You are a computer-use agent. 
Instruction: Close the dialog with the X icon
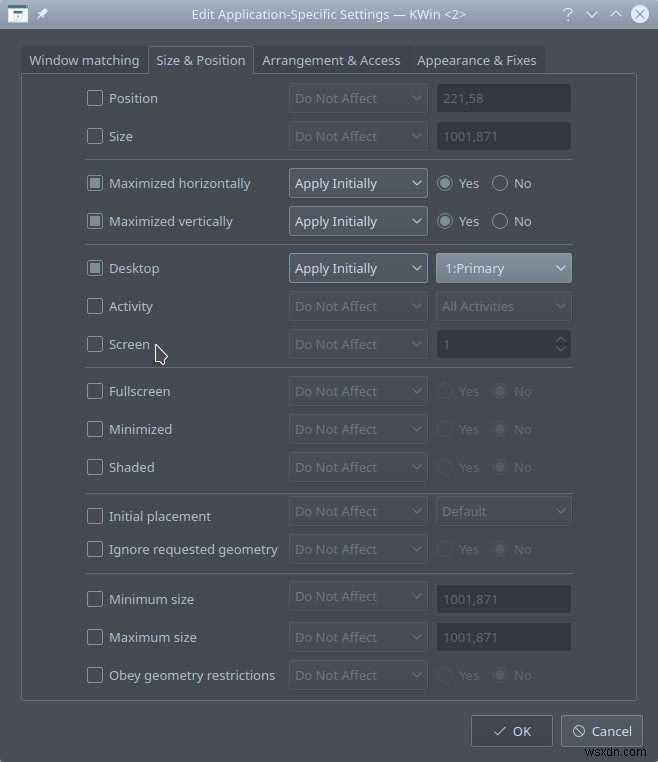click(x=640, y=14)
